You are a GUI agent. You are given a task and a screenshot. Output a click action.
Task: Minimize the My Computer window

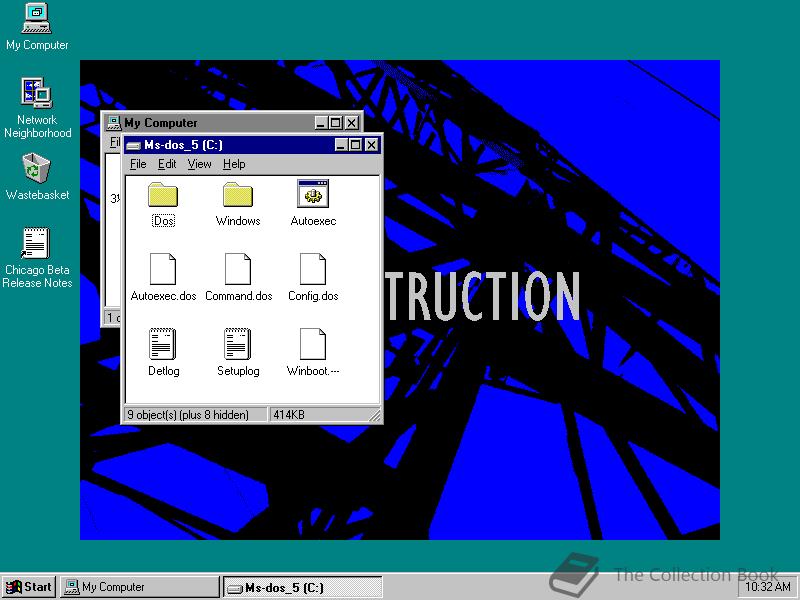pyautogui.click(x=320, y=123)
